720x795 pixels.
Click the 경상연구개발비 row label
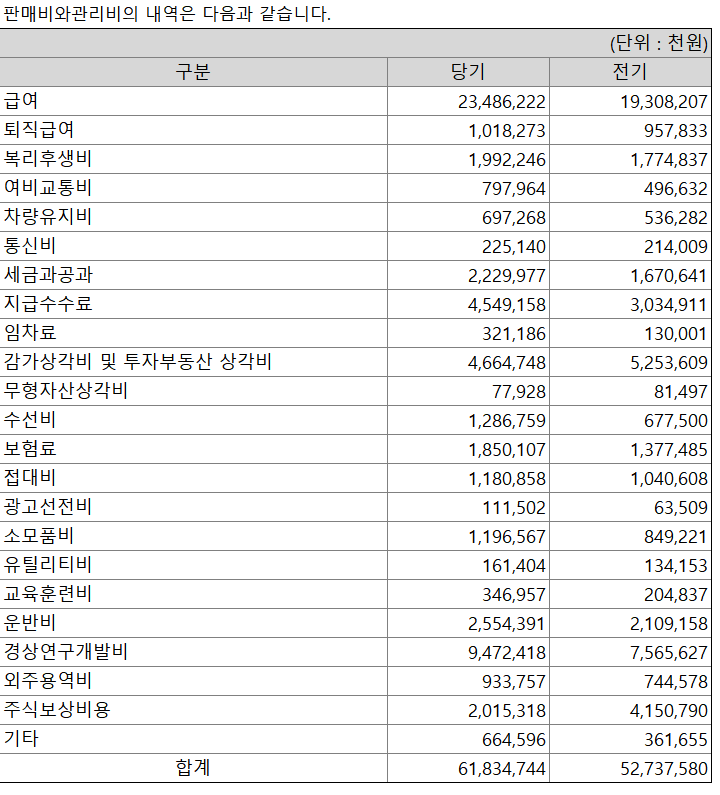point(65,651)
